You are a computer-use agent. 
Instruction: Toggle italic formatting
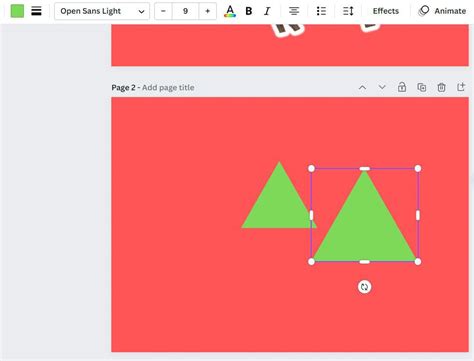[267, 11]
